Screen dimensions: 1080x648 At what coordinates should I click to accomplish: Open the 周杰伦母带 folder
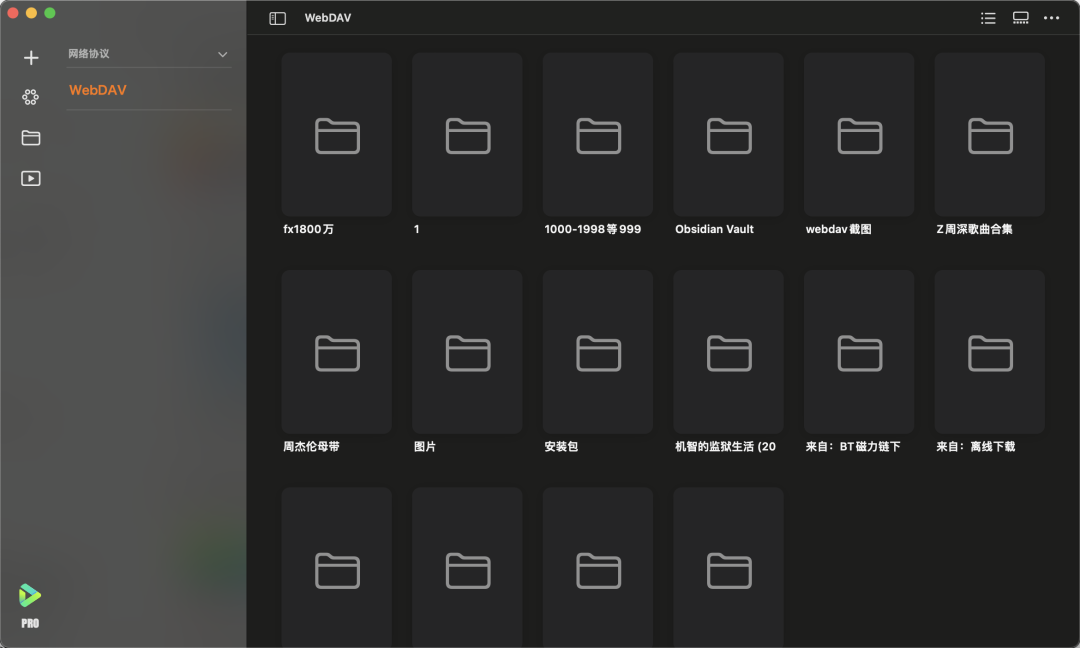[337, 352]
